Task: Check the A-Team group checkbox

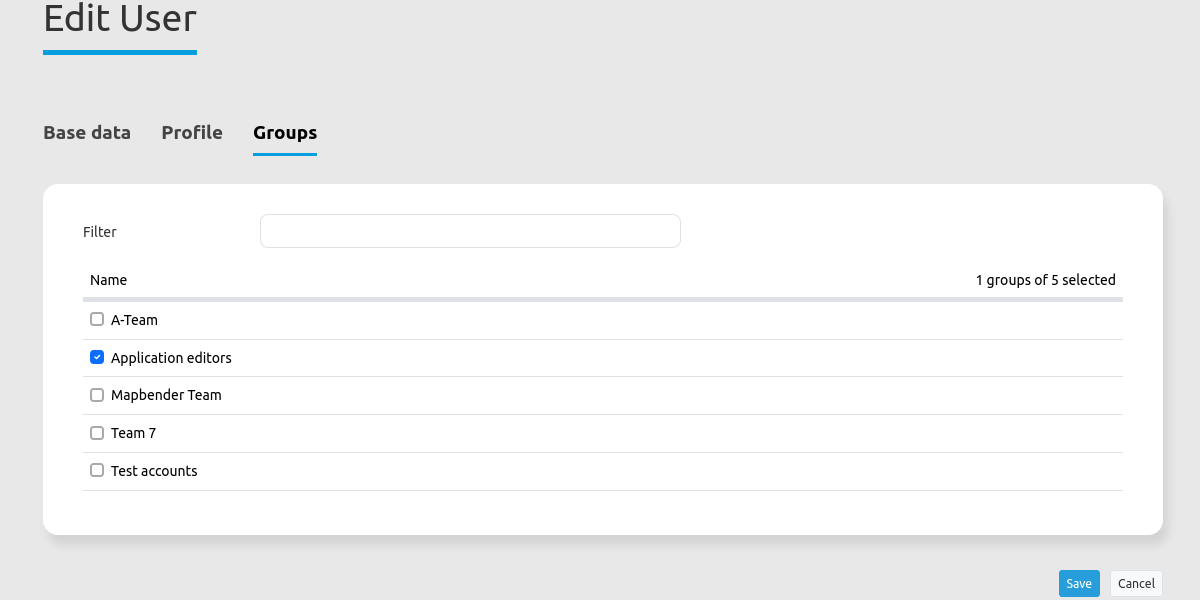Action: click(97, 320)
